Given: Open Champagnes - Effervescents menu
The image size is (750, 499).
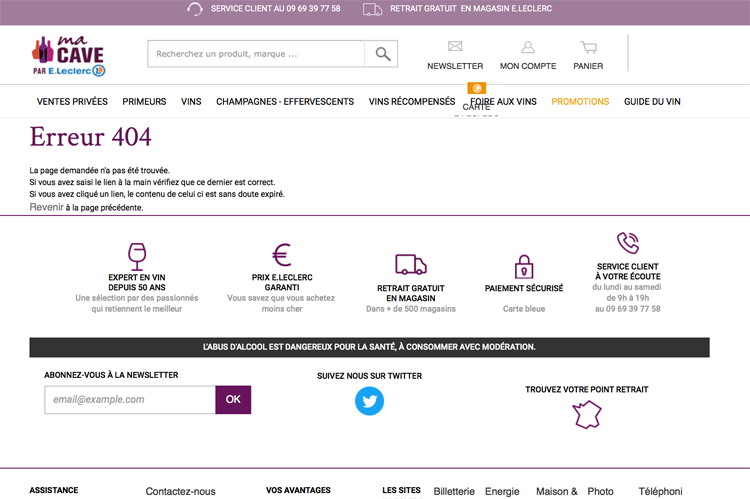Looking at the screenshot, I should [285, 101].
